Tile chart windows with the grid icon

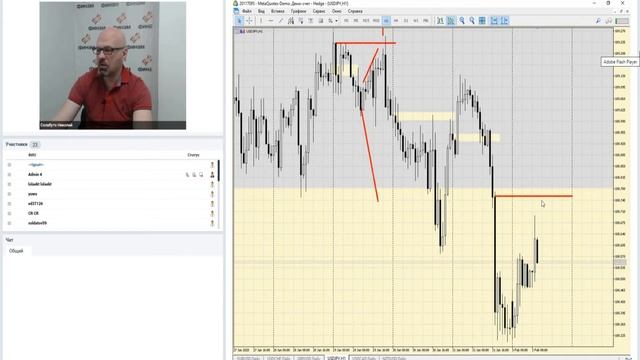[x=482, y=21]
